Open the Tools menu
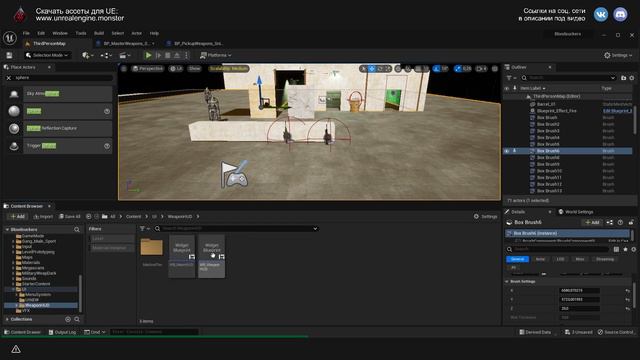This screenshot has width=640, height=360. [x=81, y=33]
